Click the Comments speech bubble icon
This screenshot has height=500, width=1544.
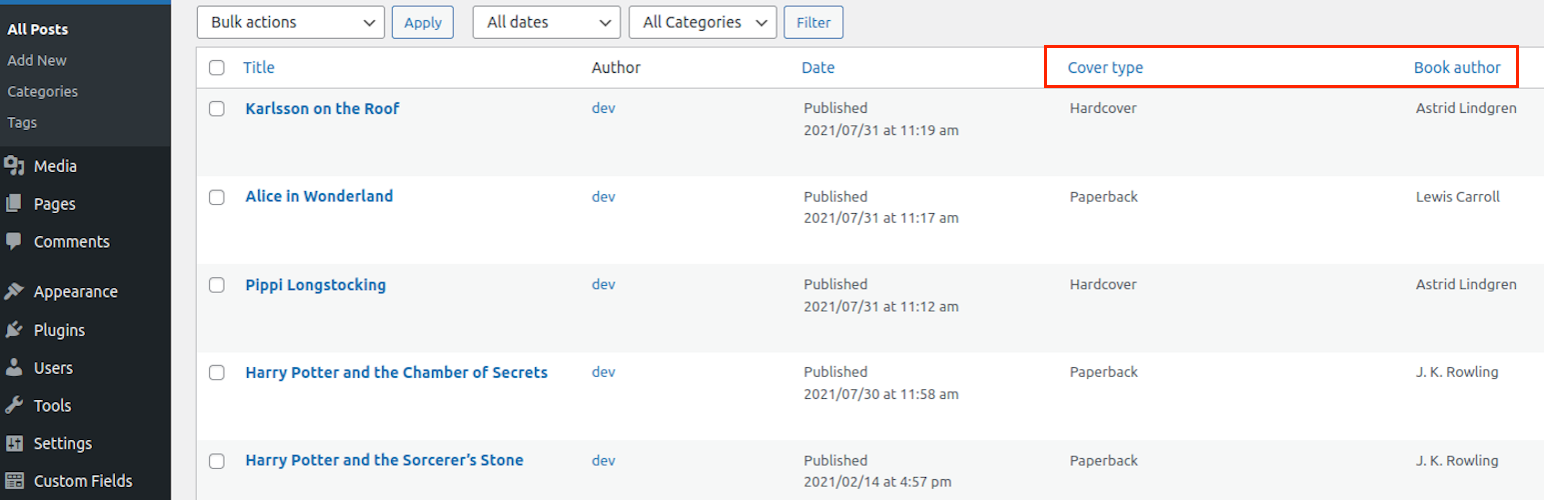pos(14,242)
